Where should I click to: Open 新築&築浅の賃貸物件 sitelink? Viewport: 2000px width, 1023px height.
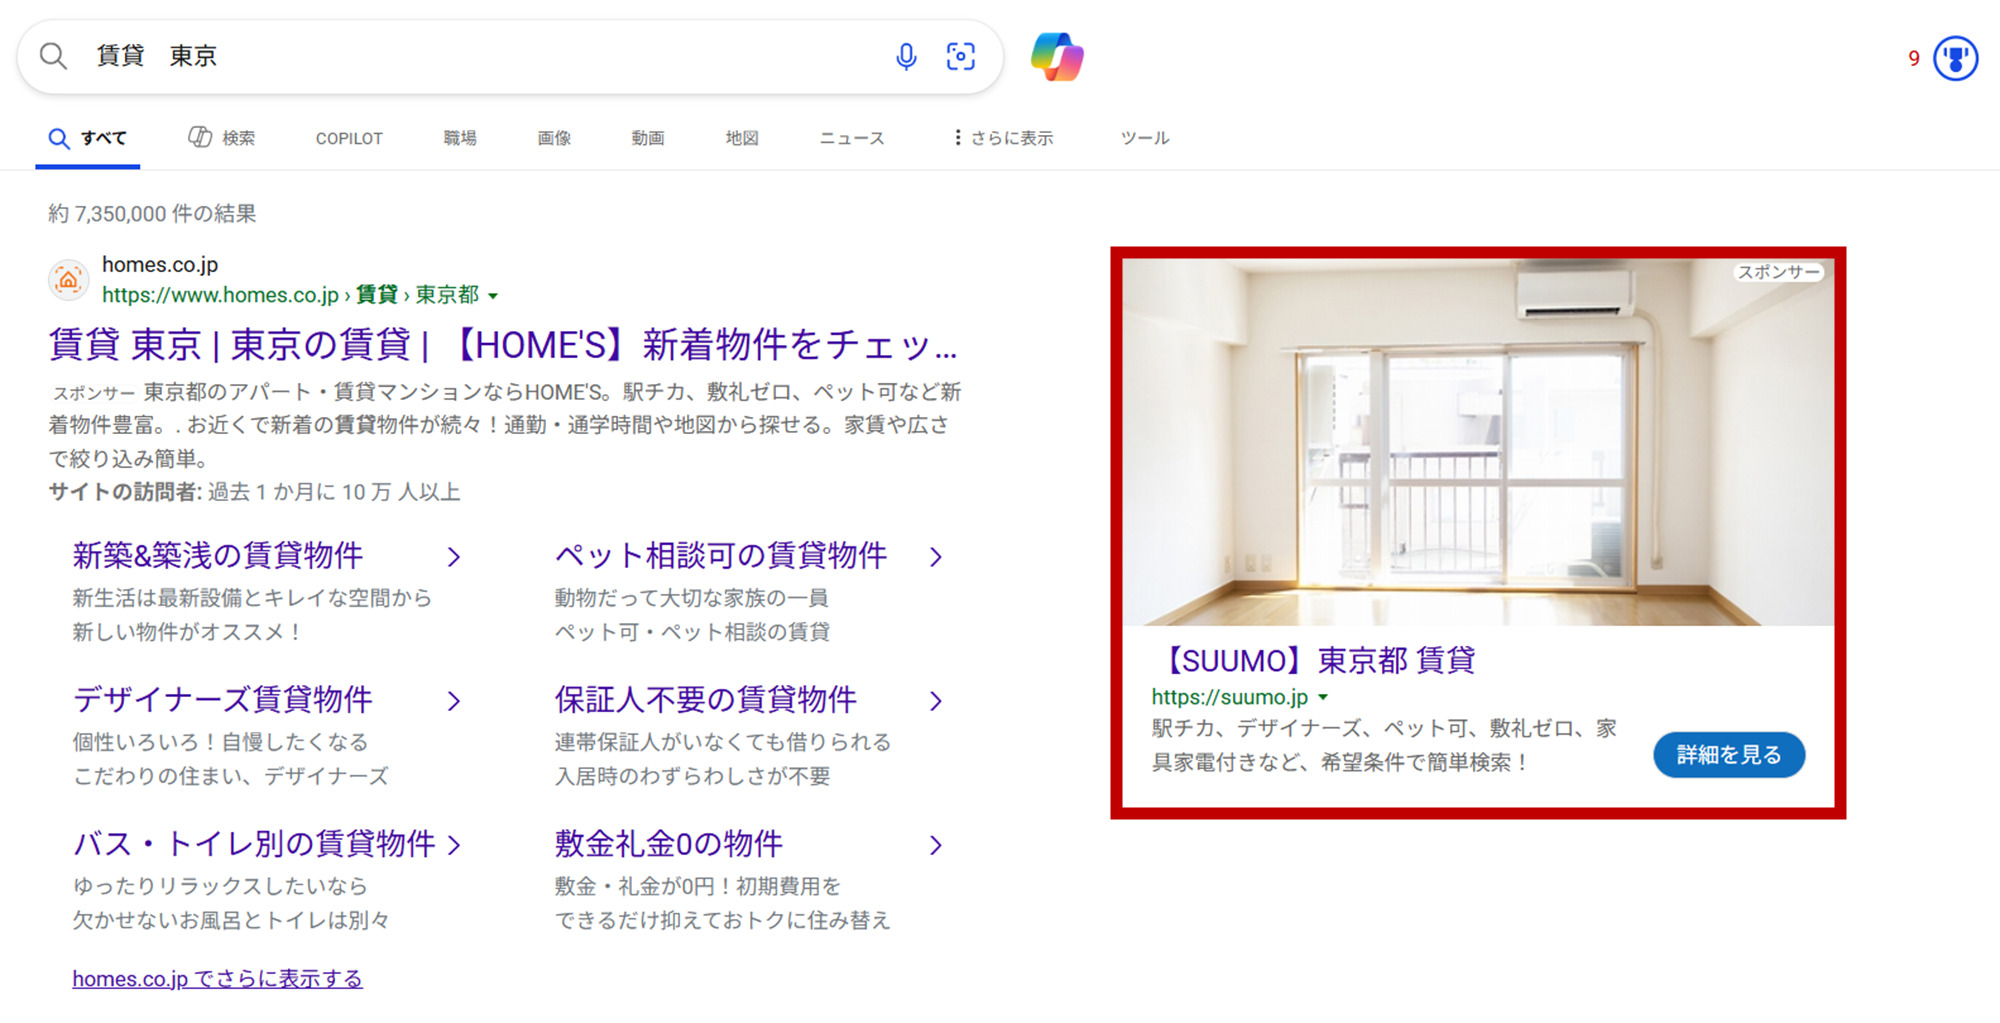[218, 556]
